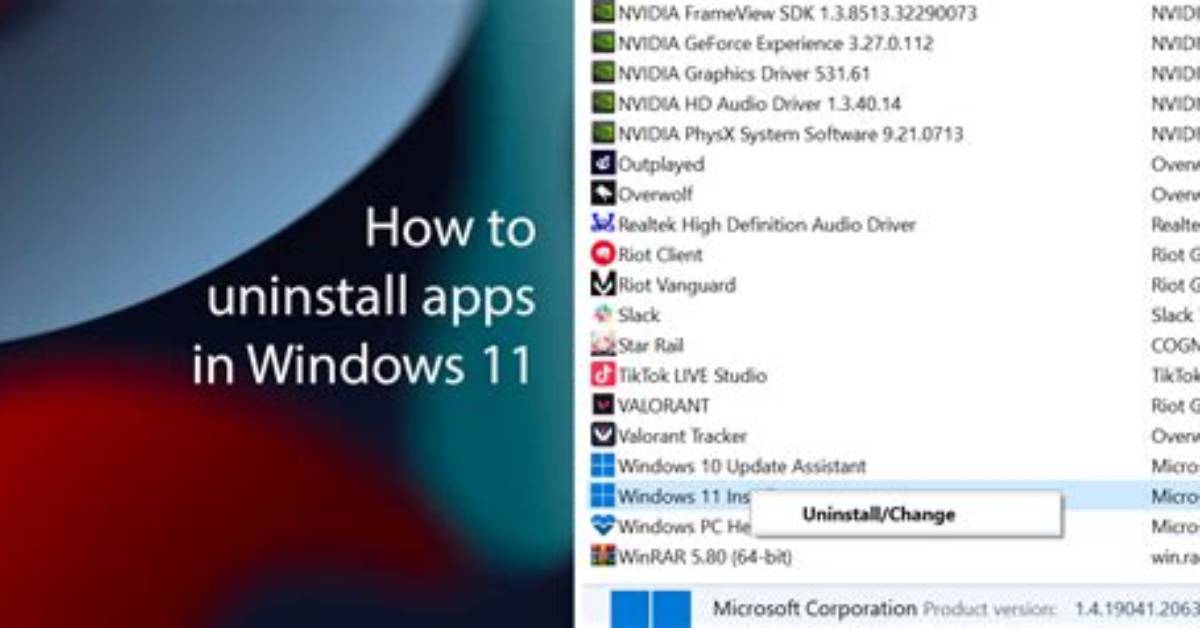This screenshot has height=628, width=1200.
Task: Select the Overwolf program name
Action: click(x=655, y=193)
